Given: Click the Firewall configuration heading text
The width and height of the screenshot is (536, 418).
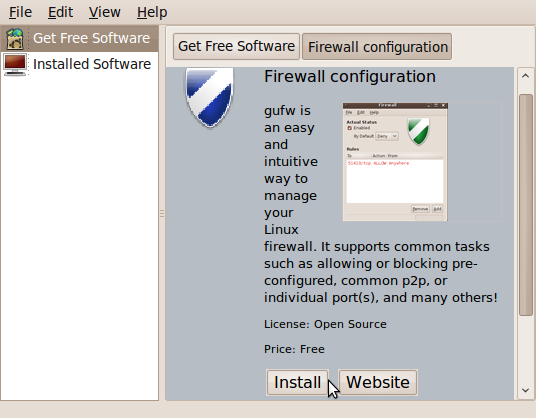Looking at the screenshot, I should coord(350,77).
